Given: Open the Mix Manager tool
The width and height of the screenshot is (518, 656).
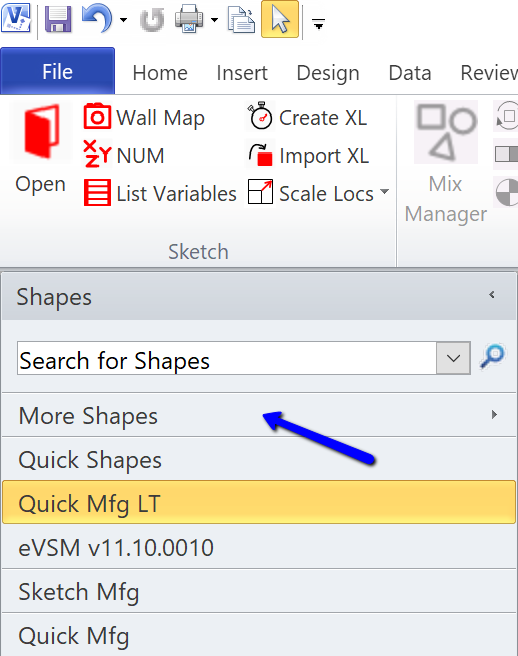Looking at the screenshot, I should (446, 163).
